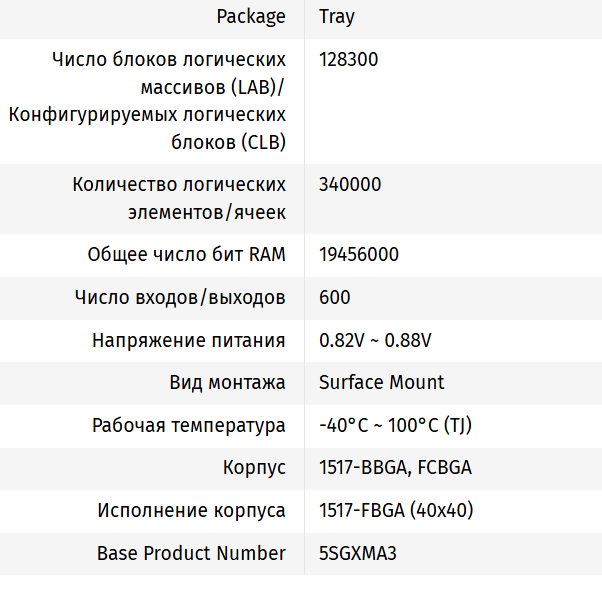Click the 'Общее число бит RAM' label
602x591 pixels.
187,255
